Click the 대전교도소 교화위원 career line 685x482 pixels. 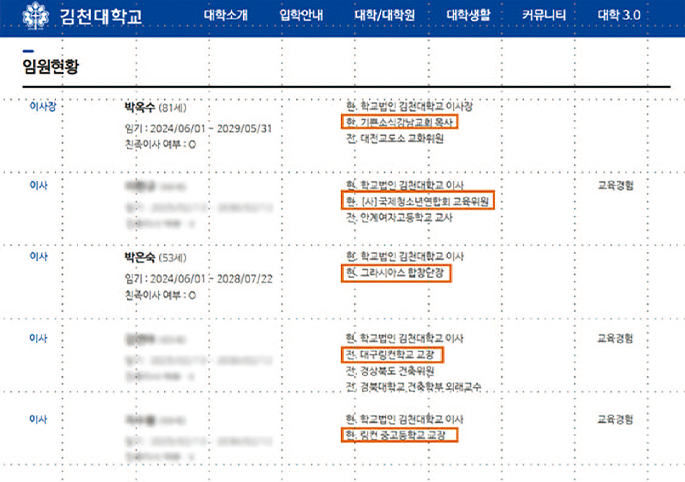(394, 138)
